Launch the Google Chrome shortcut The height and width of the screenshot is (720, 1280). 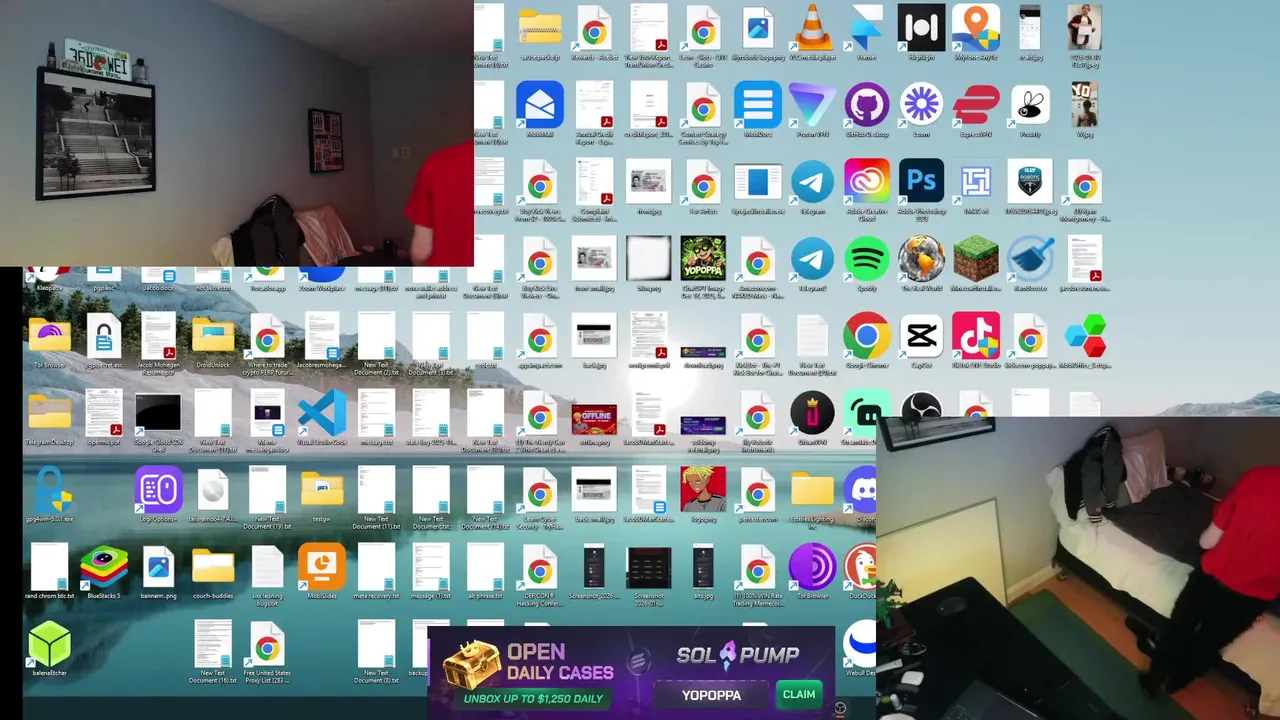click(x=867, y=337)
